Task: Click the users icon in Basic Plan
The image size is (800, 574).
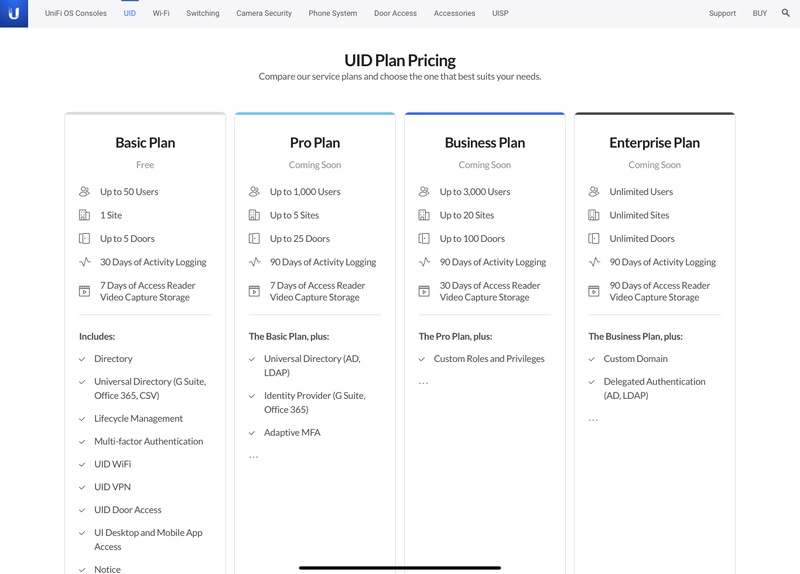Action: (x=85, y=192)
